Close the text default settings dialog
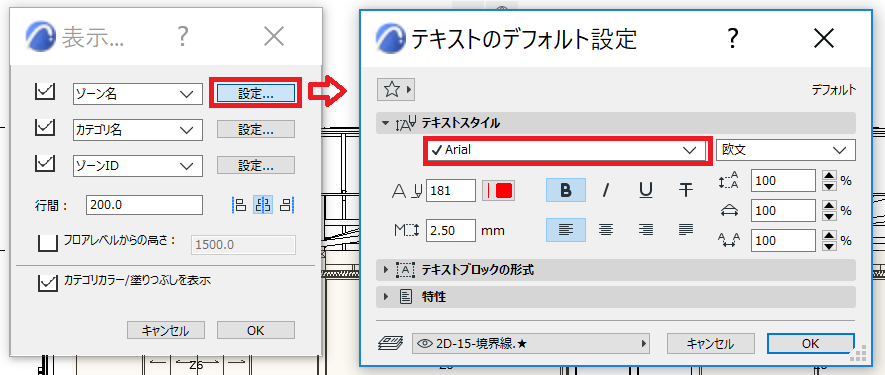Viewport: 885px width, 375px height. click(x=824, y=39)
